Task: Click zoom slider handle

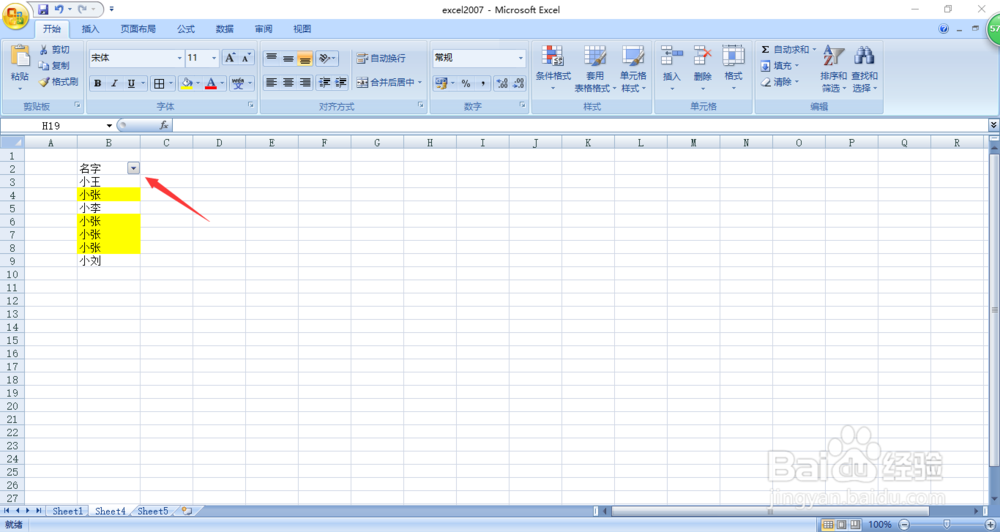Action: click(x=946, y=524)
